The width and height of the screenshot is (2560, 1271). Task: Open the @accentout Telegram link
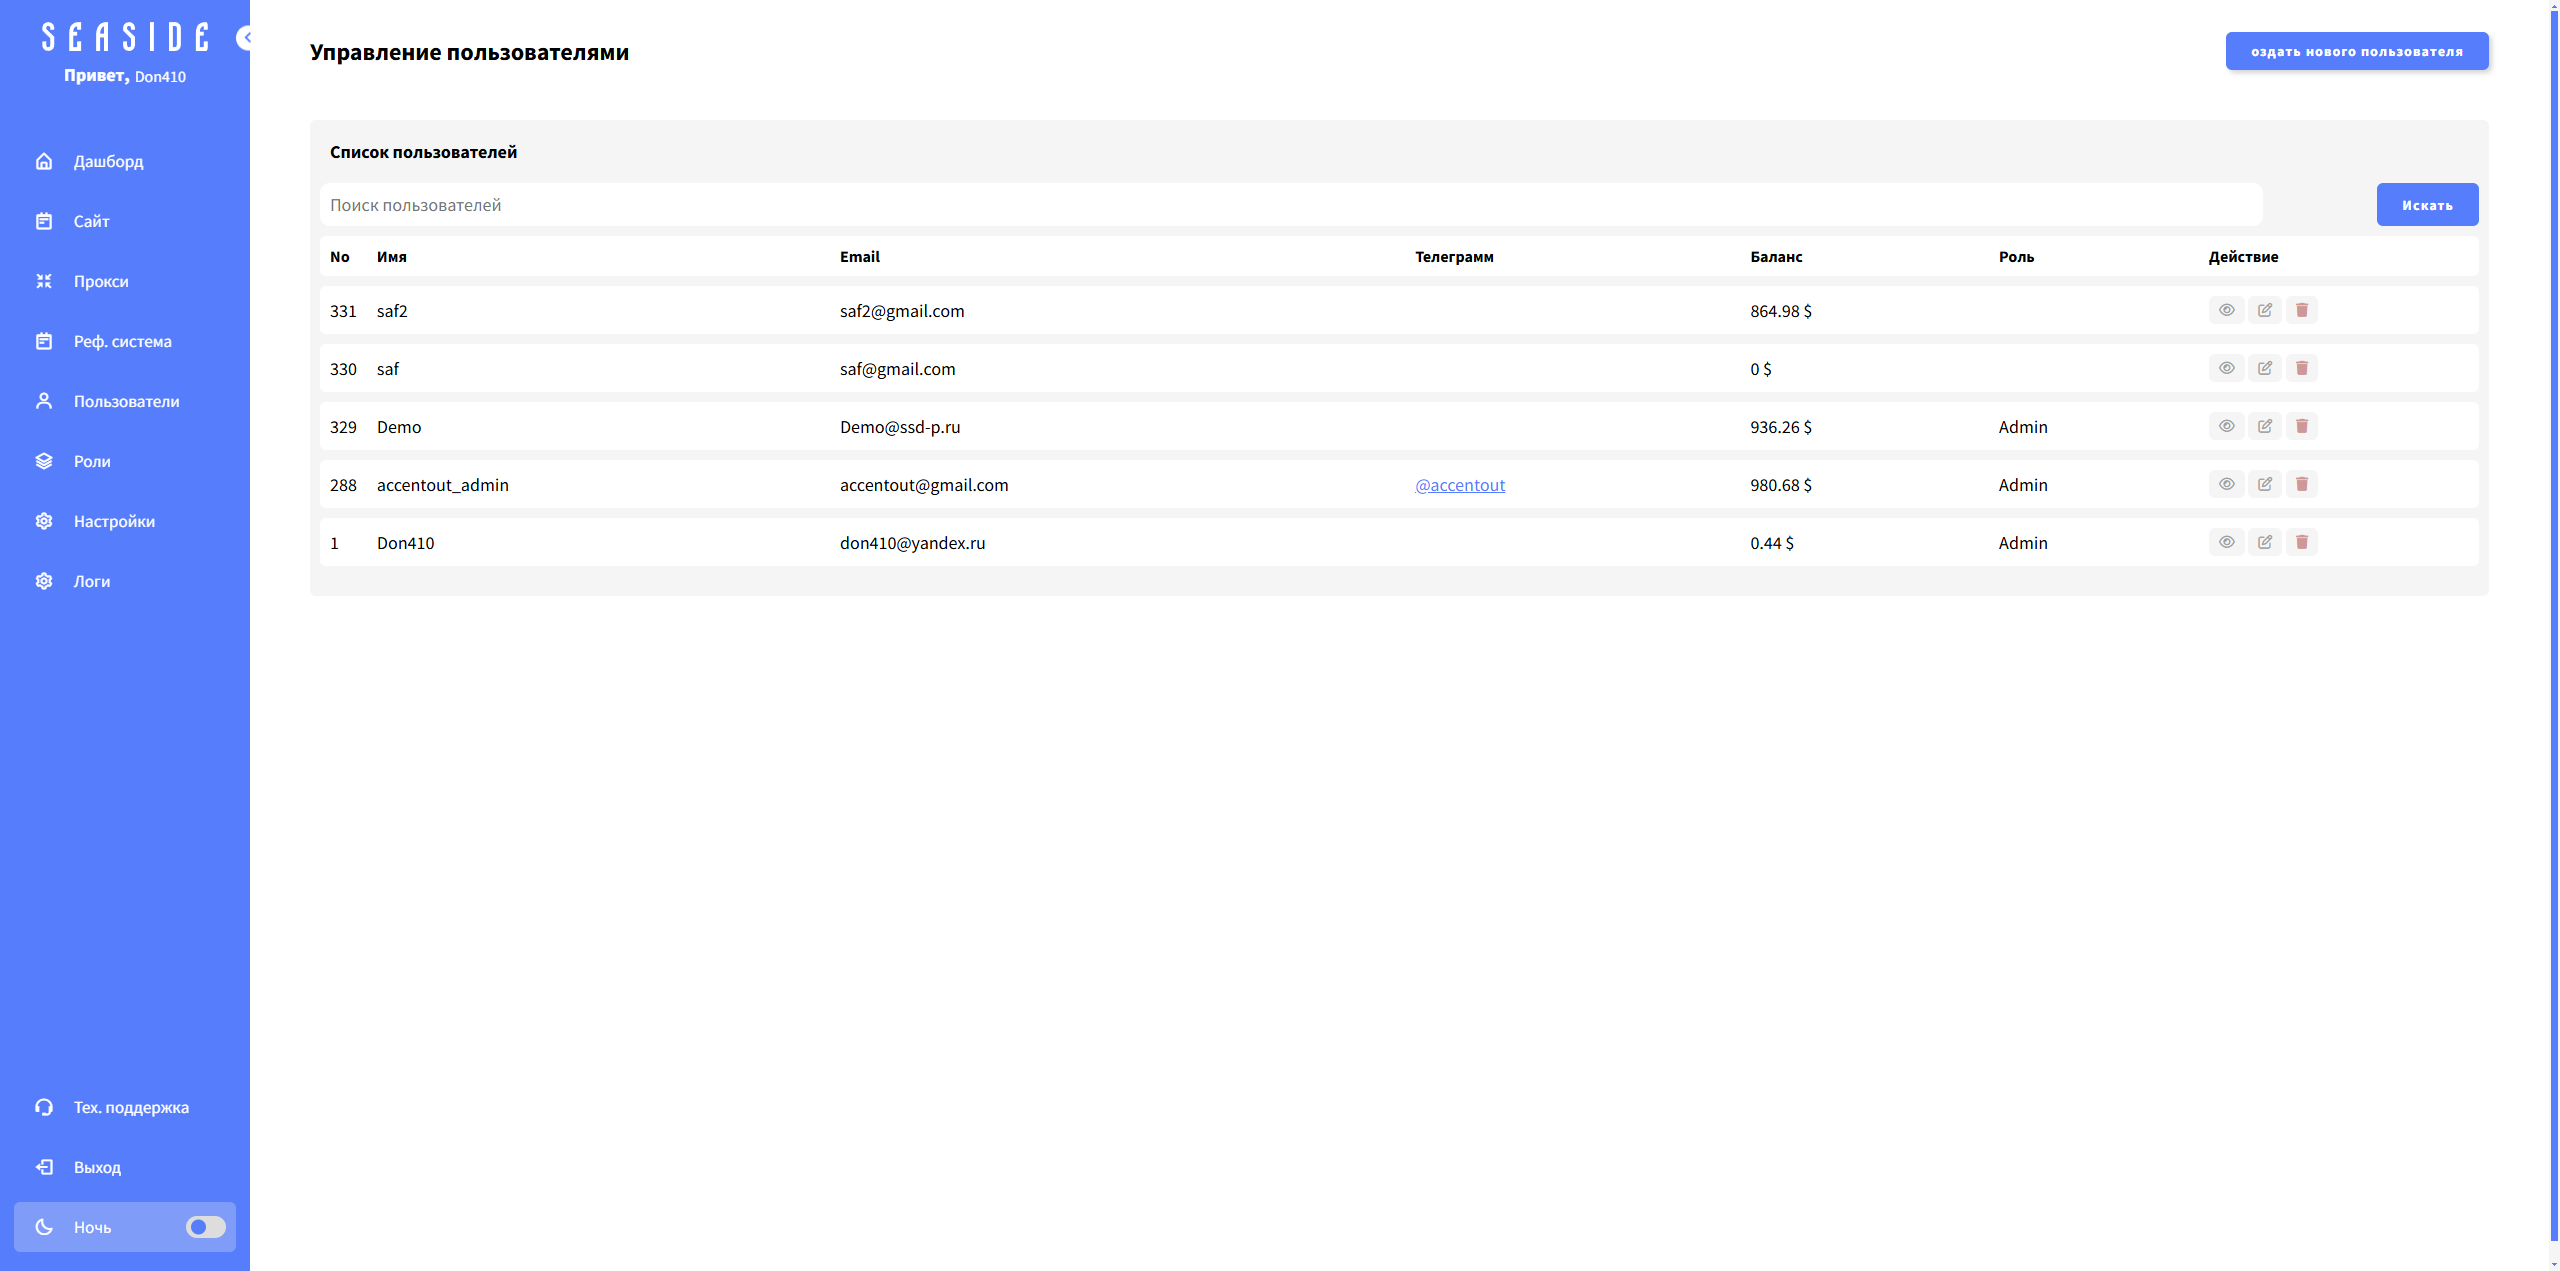pyautogui.click(x=1459, y=485)
